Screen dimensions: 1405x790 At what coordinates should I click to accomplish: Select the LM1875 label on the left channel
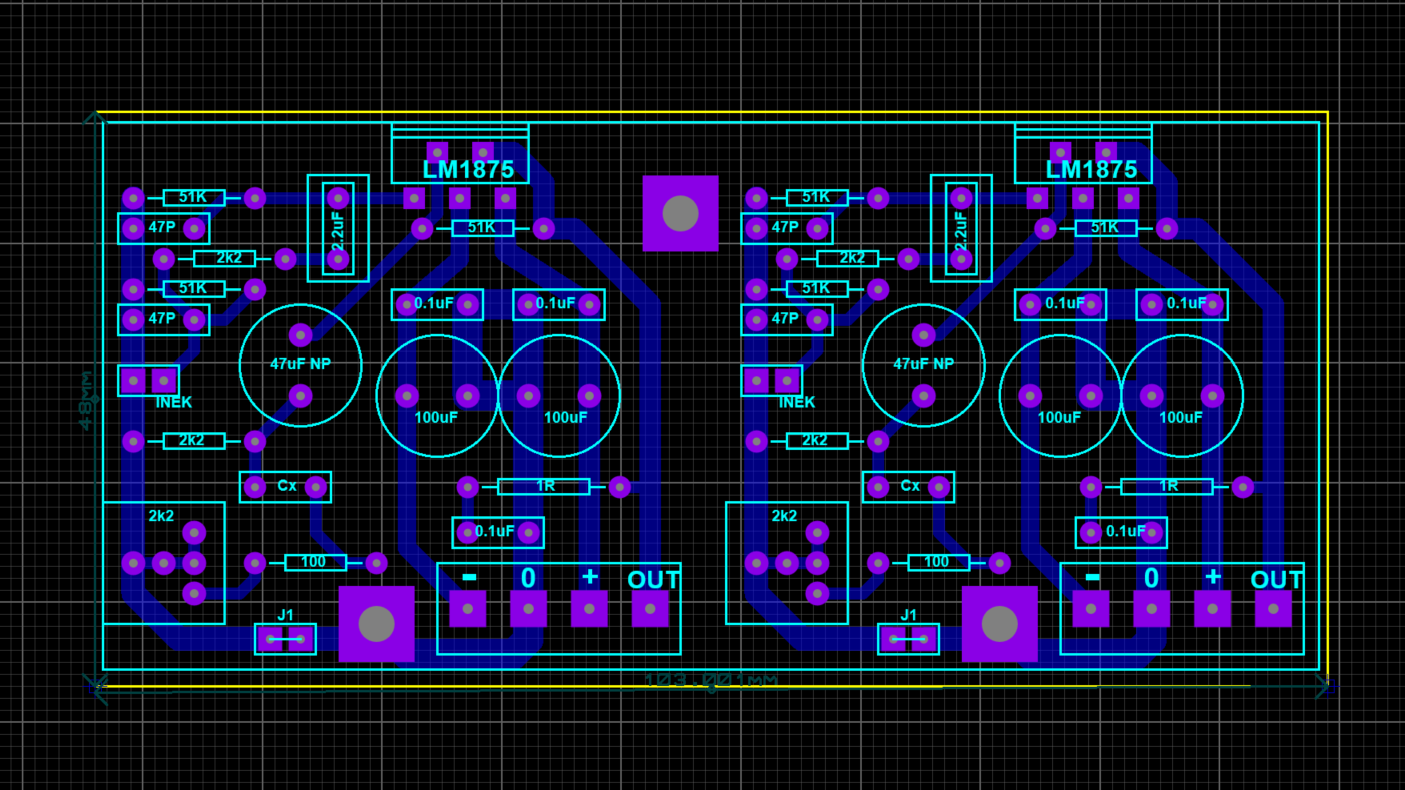pos(468,170)
